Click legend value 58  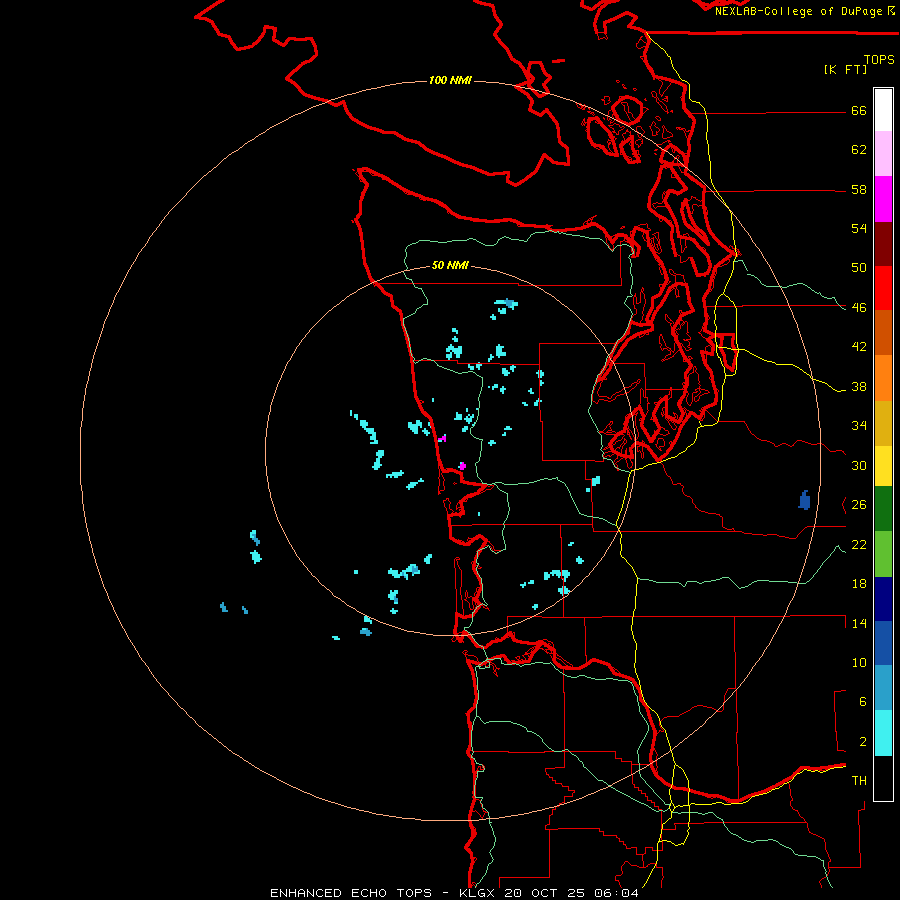[859, 189]
